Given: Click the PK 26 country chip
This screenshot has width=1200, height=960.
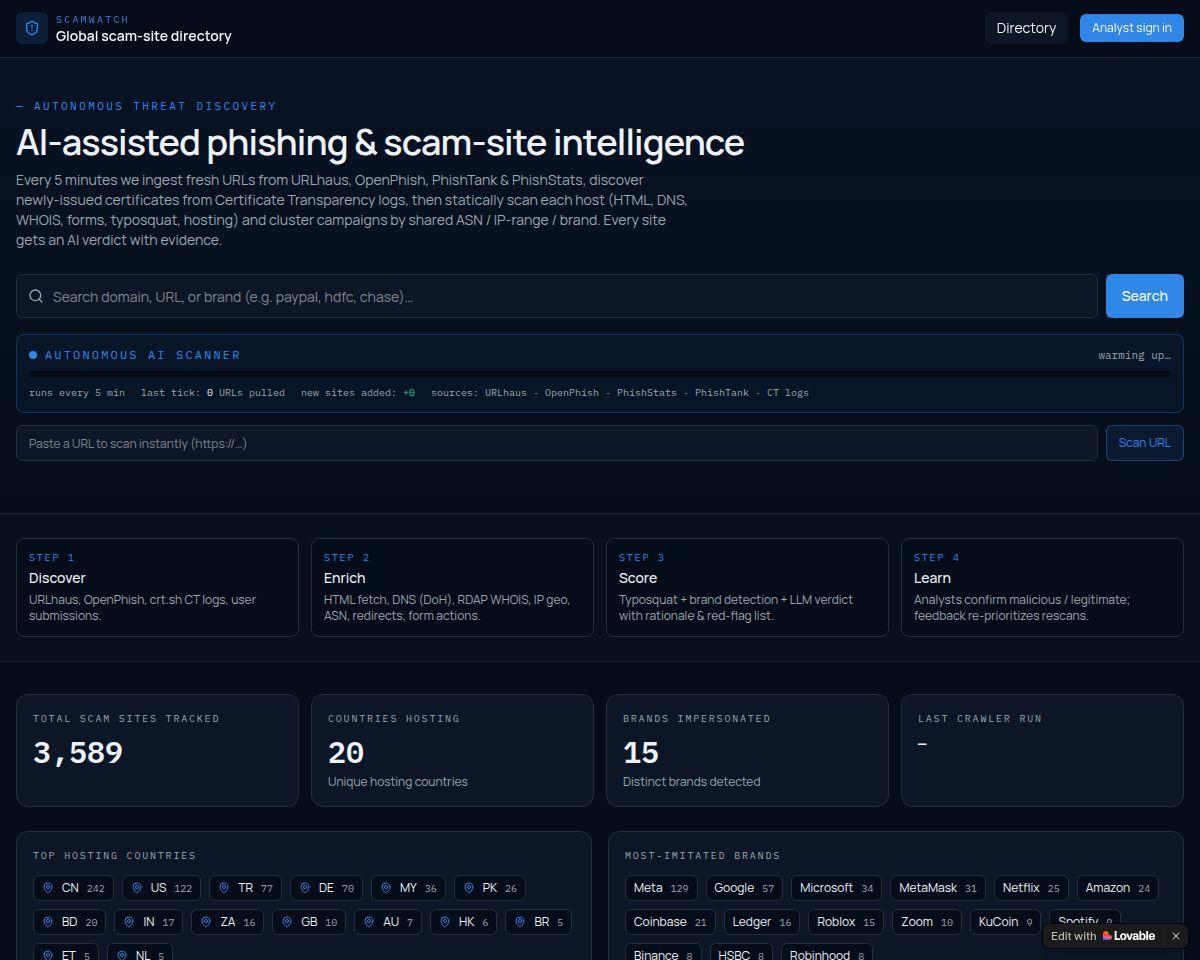Looking at the screenshot, I should click(x=489, y=888).
